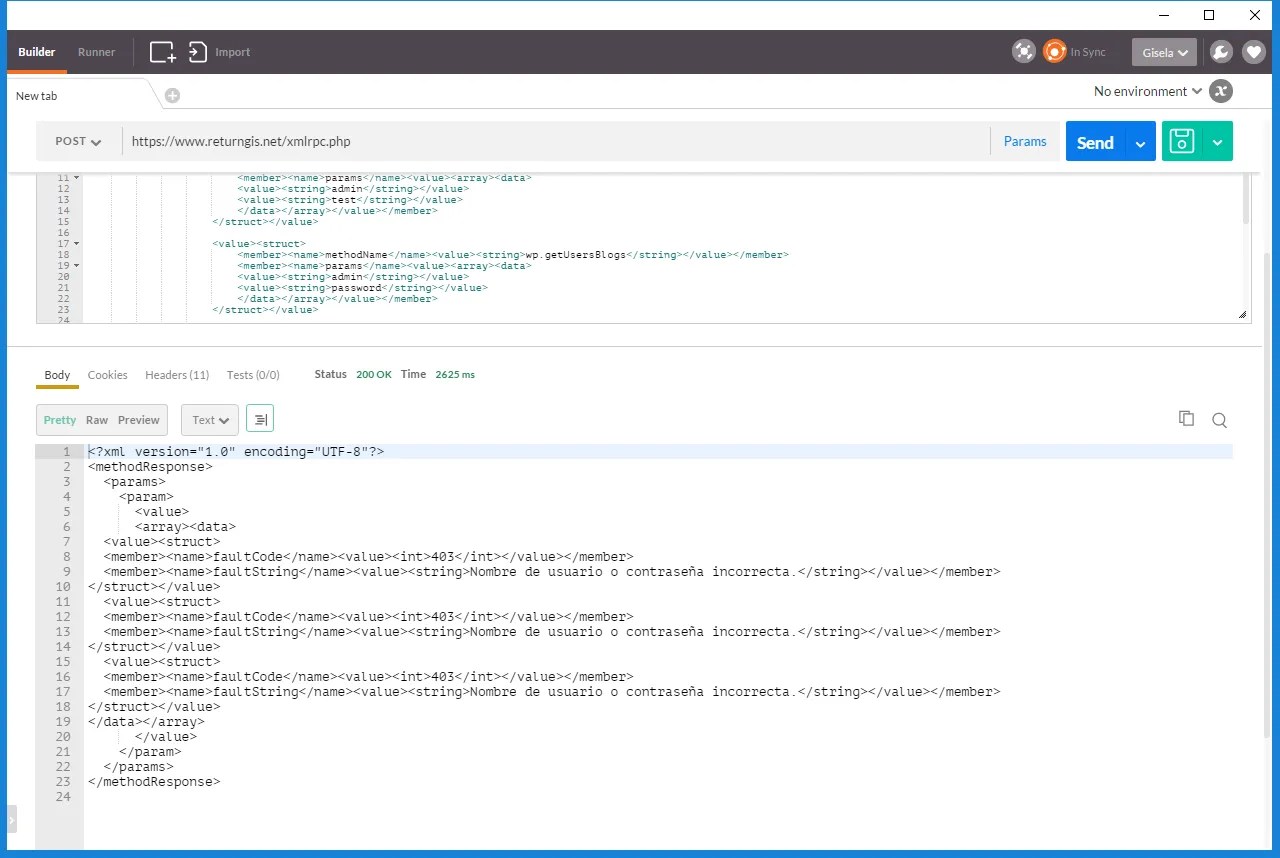1280x858 pixels.
Task: Select the Raw view mode
Action: 97,420
